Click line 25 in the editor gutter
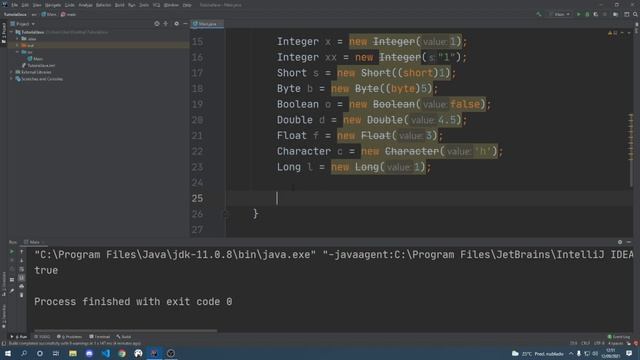 [197, 198]
